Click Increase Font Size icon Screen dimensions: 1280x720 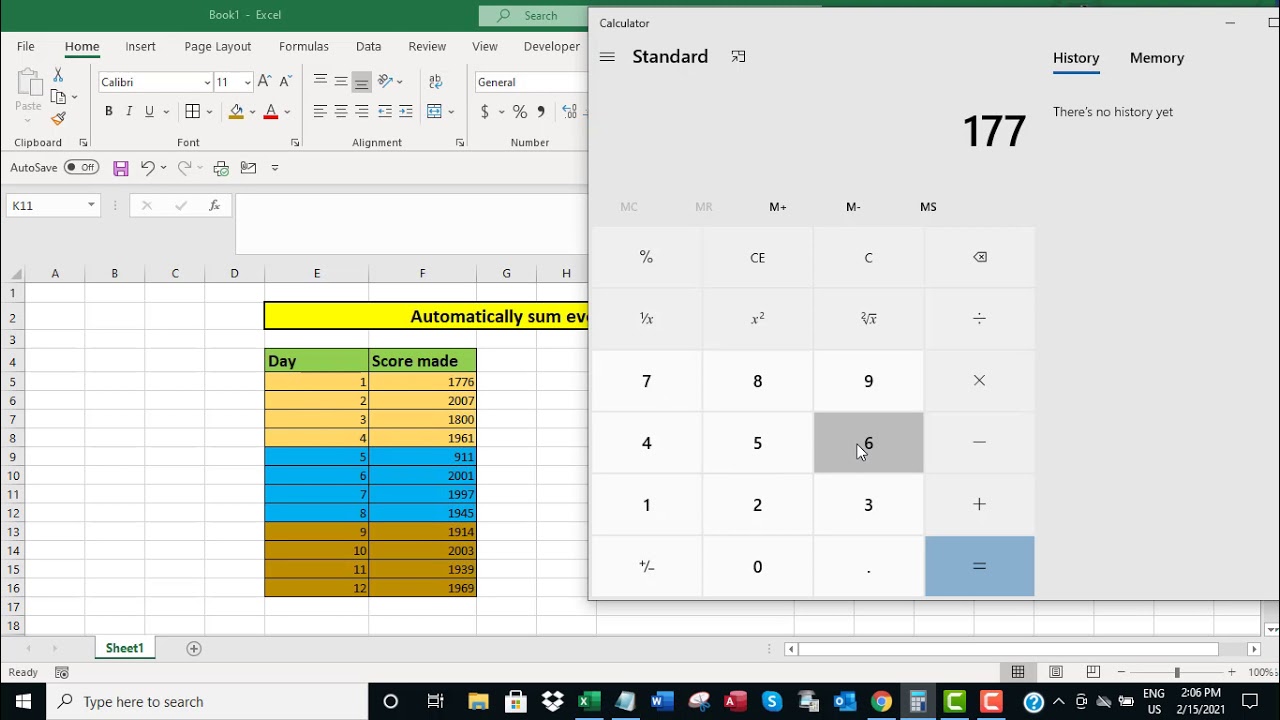click(264, 82)
